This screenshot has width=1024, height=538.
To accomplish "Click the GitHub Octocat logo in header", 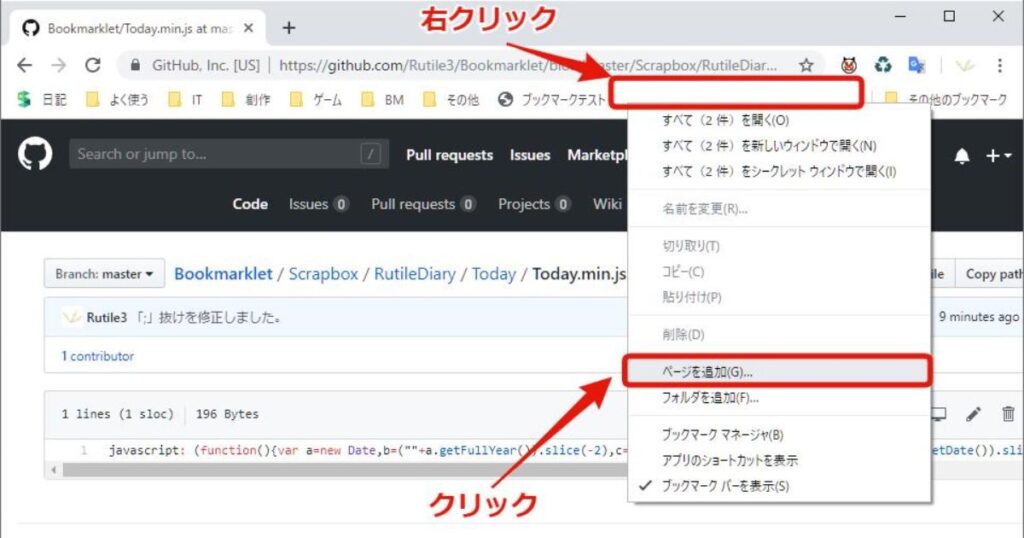I will coord(35,155).
